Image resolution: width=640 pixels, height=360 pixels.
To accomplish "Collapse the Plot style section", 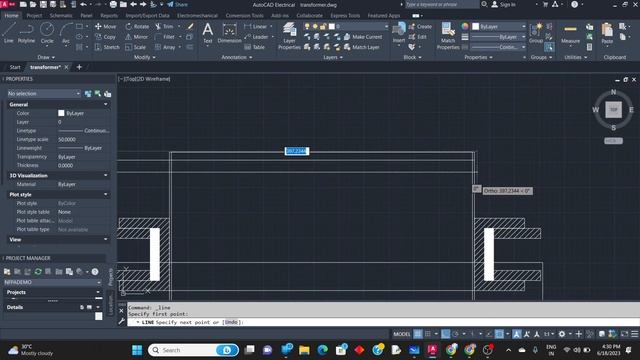I will click(x=106, y=195).
